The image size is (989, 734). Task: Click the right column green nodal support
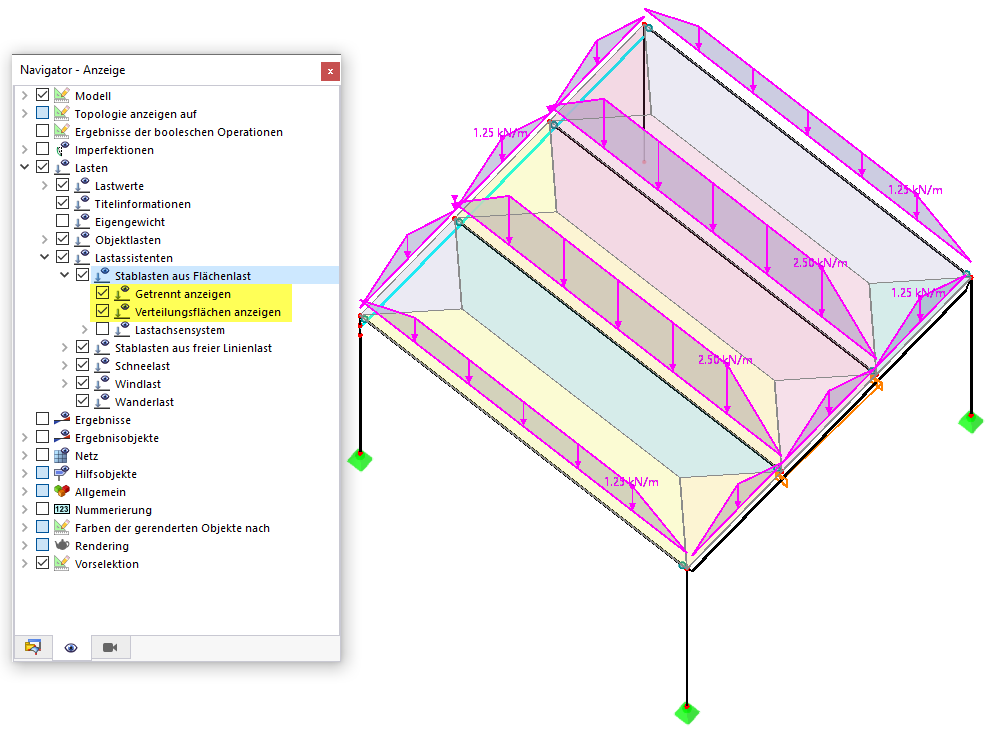971,421
